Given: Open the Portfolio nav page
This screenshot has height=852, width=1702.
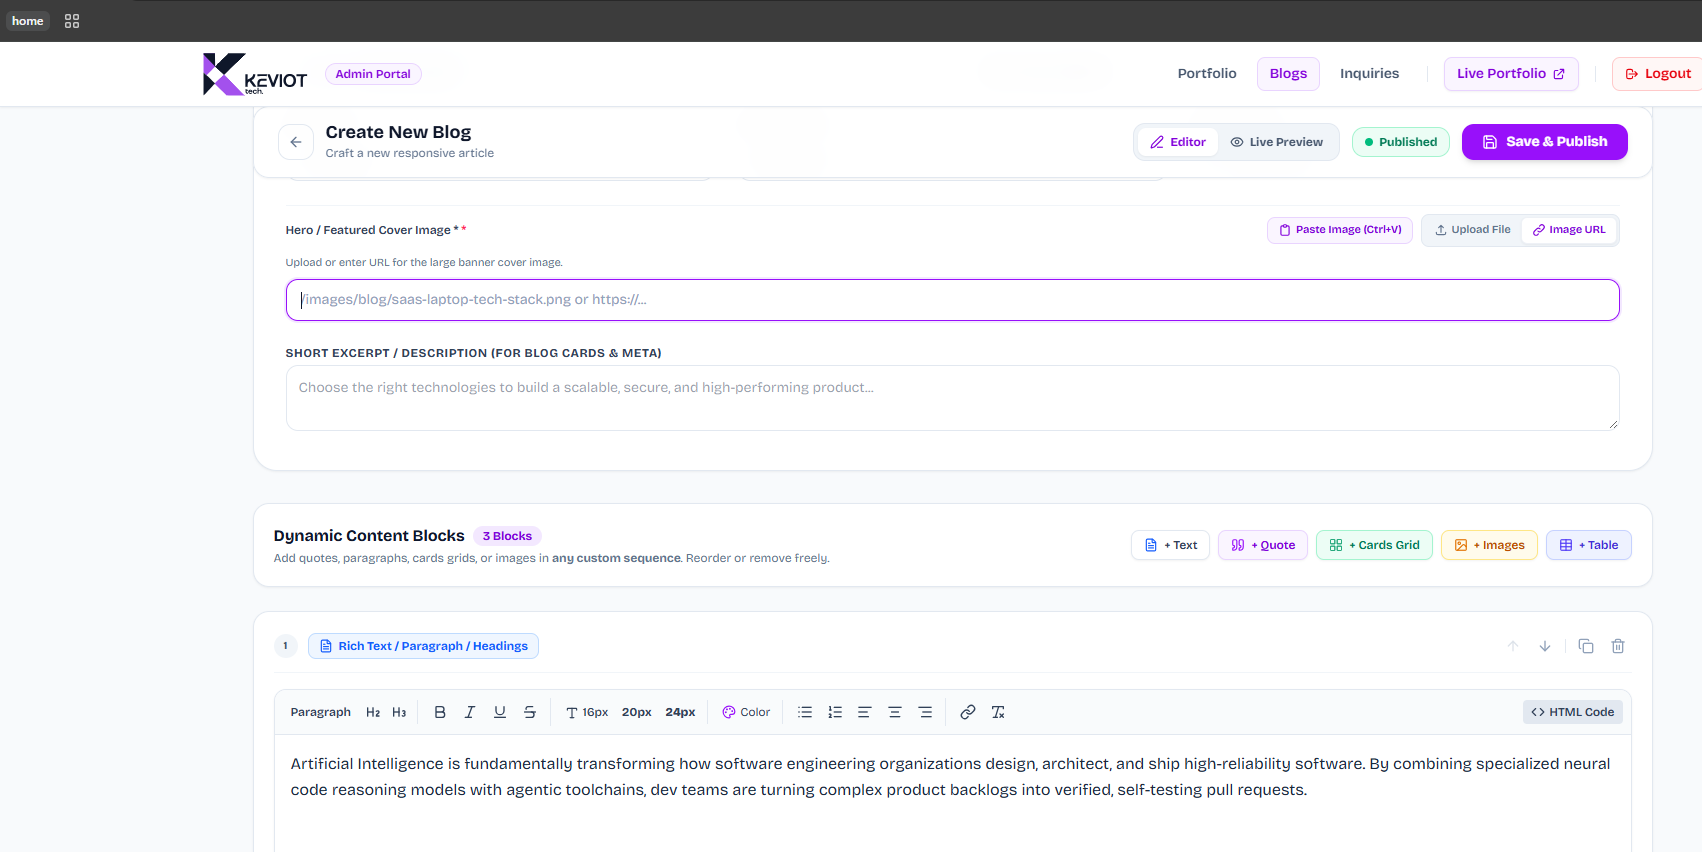Looking at the screenshot, I should click(x=1207, y=74).
